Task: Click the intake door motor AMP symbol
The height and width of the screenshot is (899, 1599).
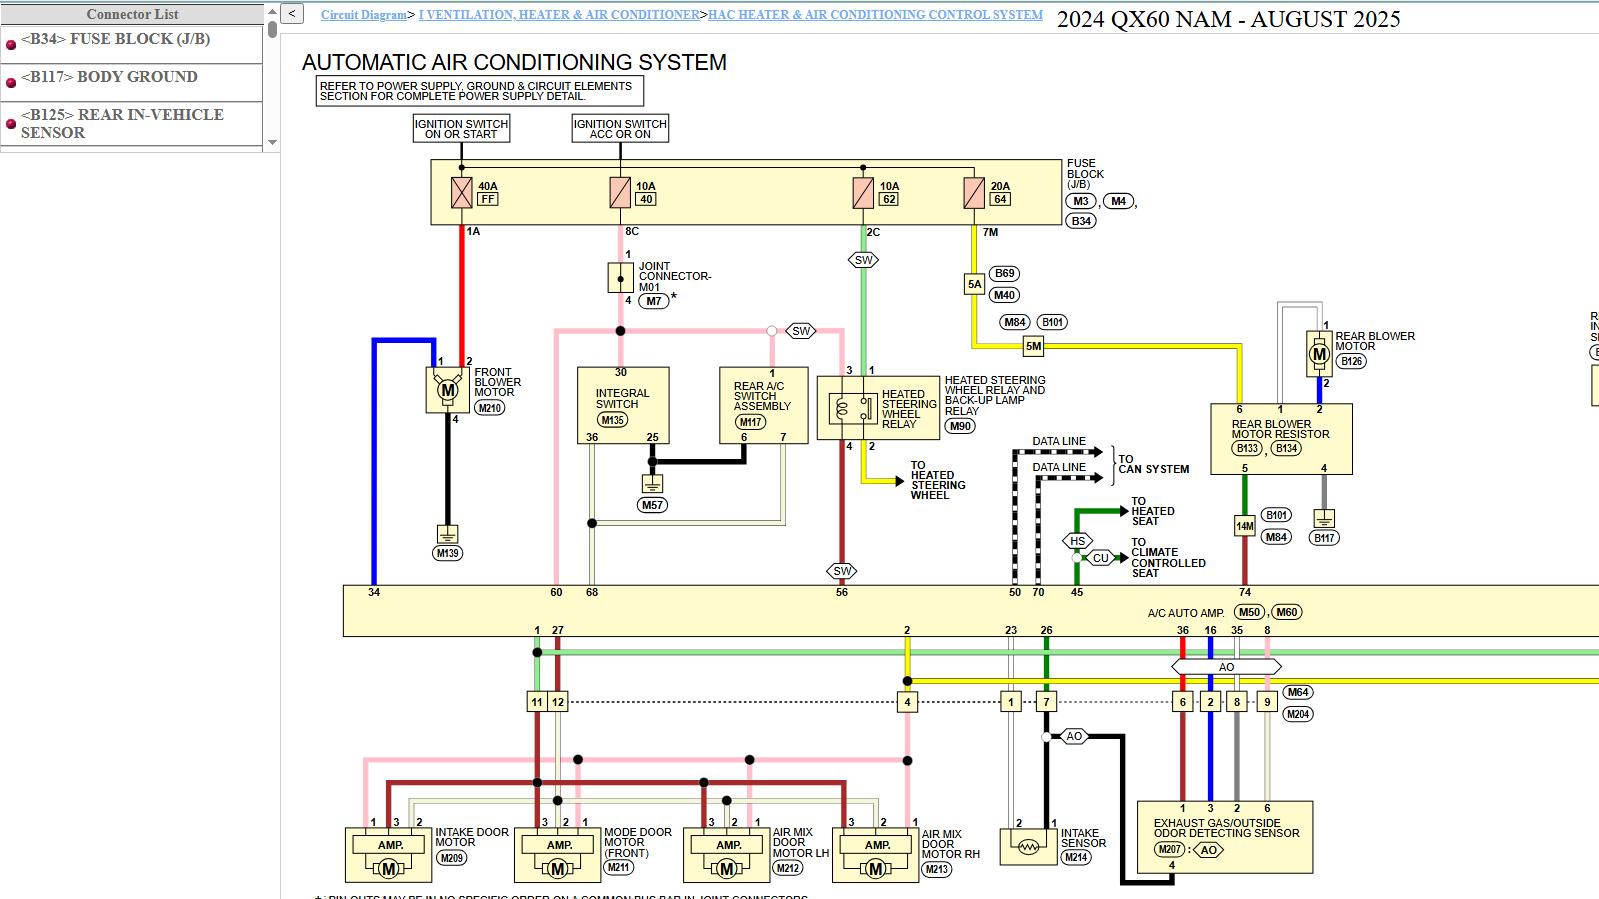Action: point(390,845)
